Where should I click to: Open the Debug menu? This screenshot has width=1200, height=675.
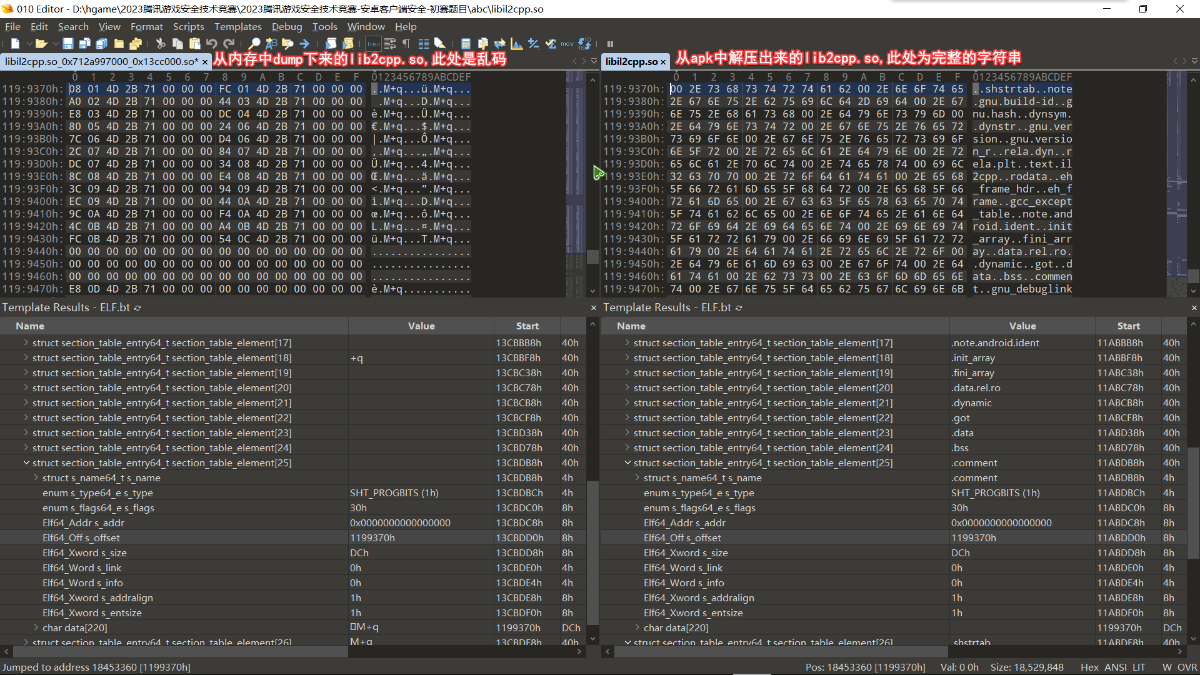coord(287,27)
